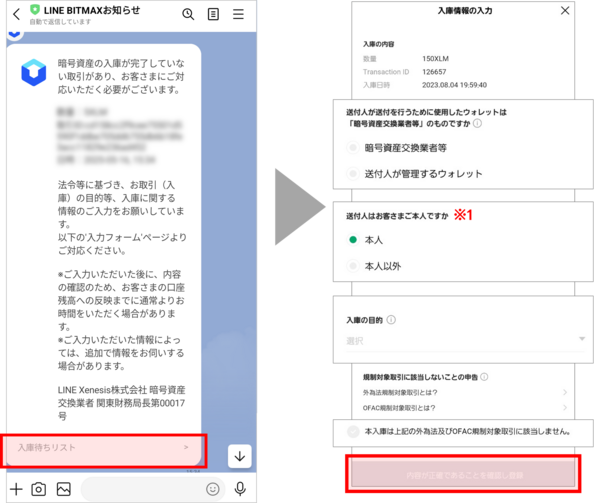The width and height of the screenshot is (600, 503).
Task: Open the camera from chat bar
Action: tap(39, 489)
